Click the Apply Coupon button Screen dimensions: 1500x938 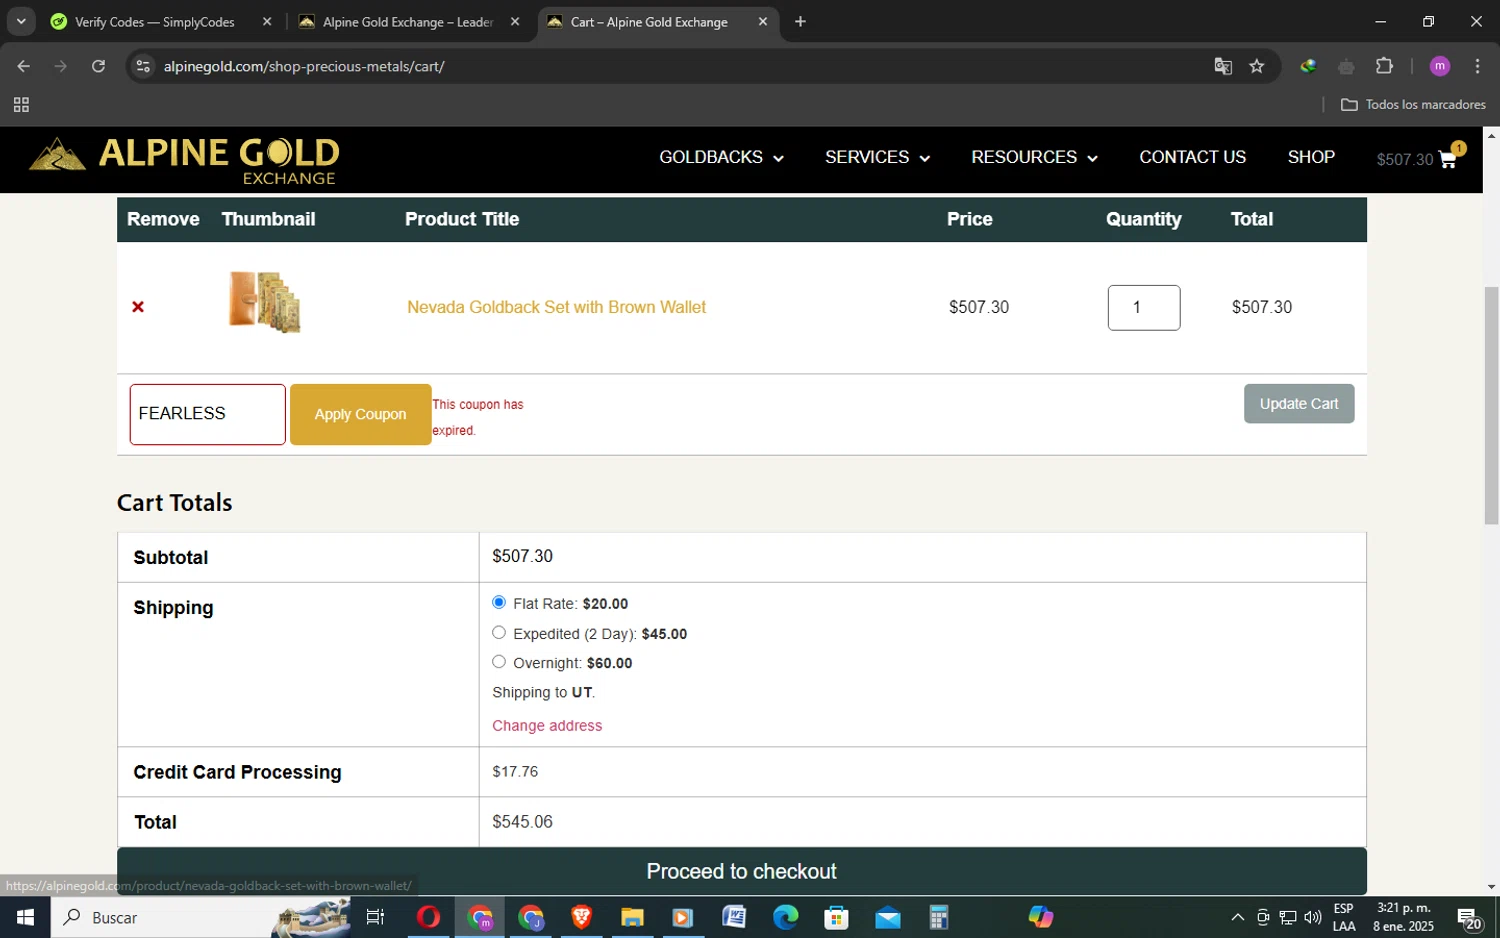(360, 414)
